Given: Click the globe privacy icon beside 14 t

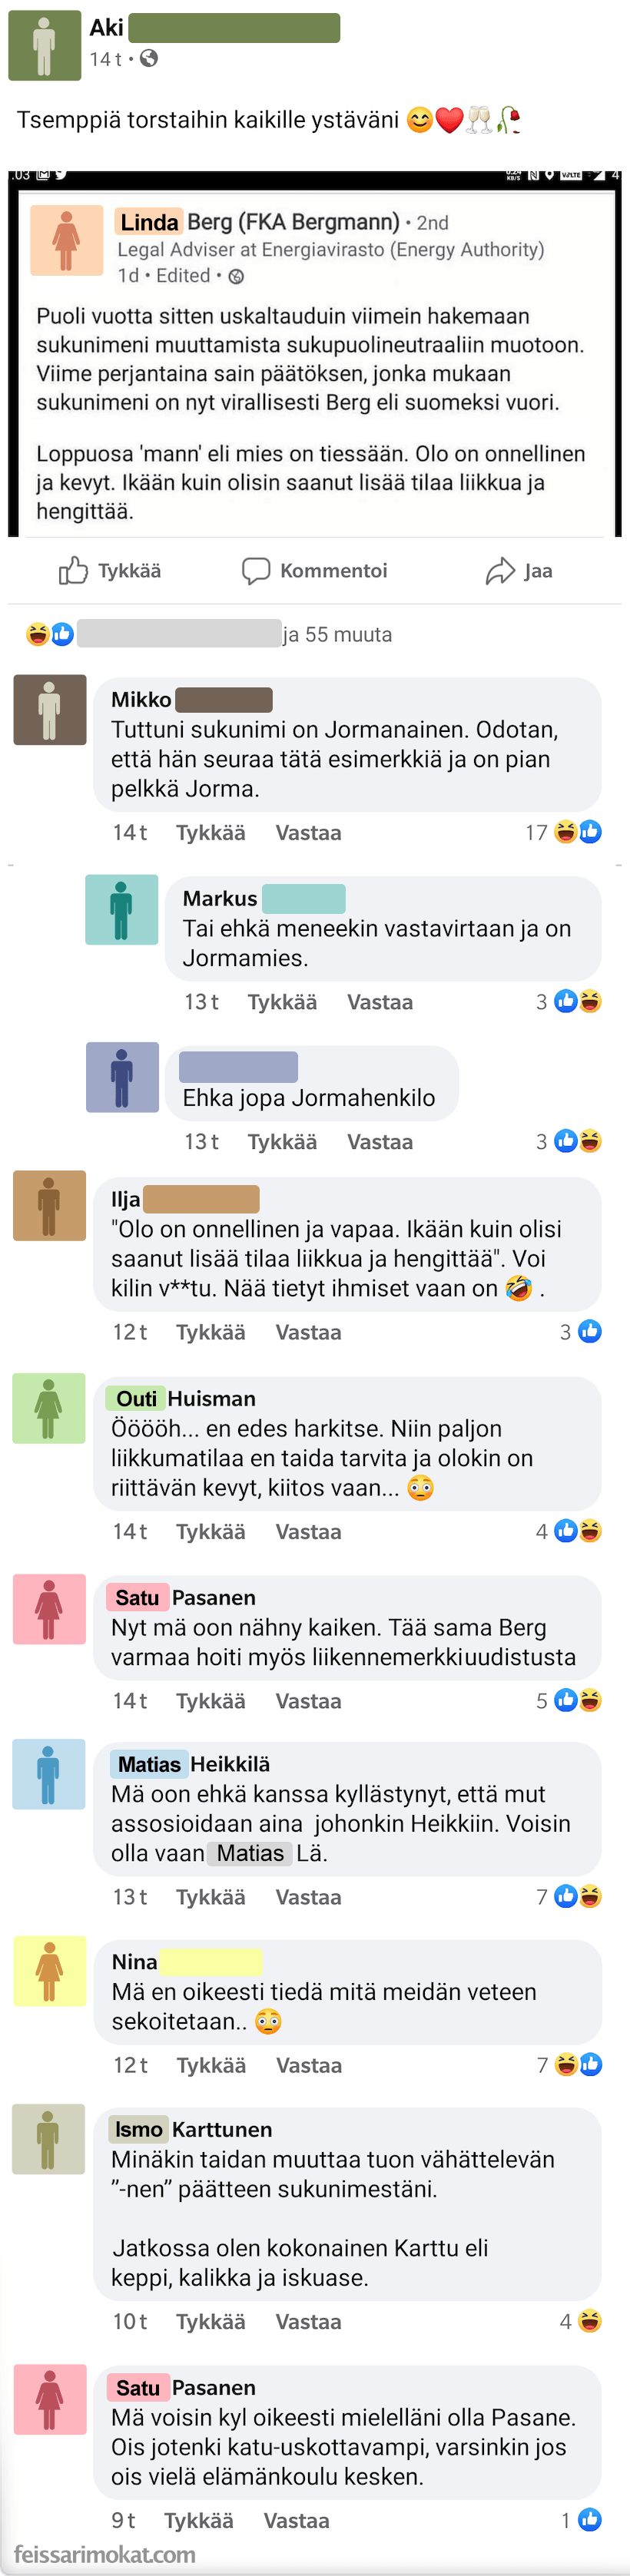Looking at the screenshot, I should [149, 58].
